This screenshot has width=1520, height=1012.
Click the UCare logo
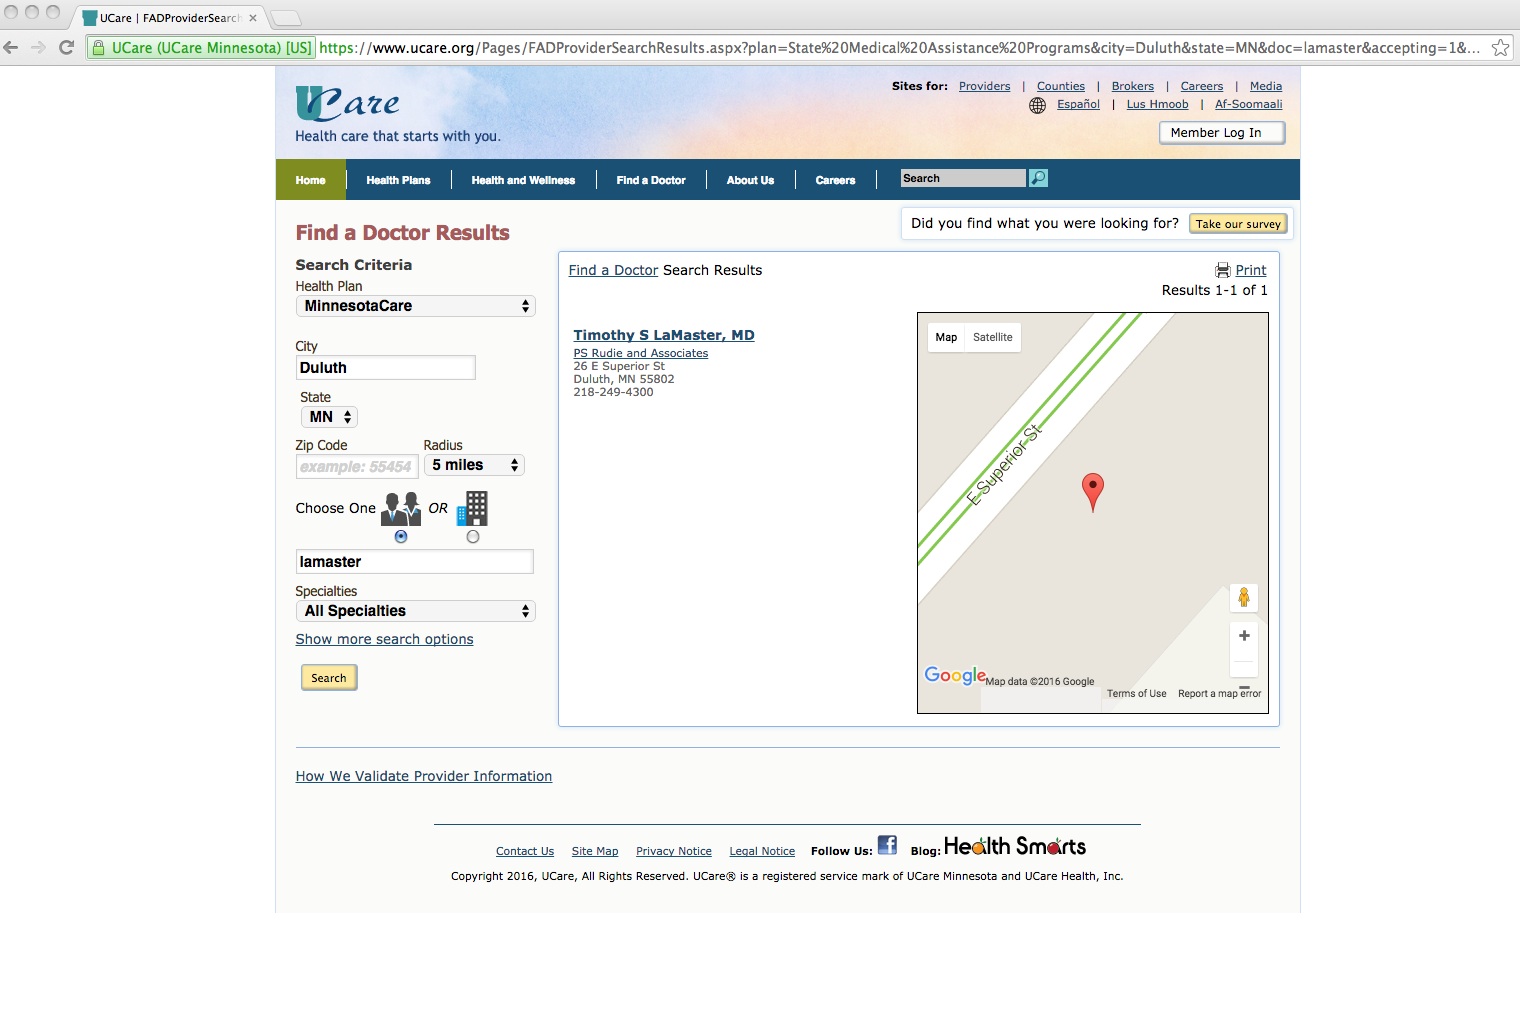[x=348, y=104]
